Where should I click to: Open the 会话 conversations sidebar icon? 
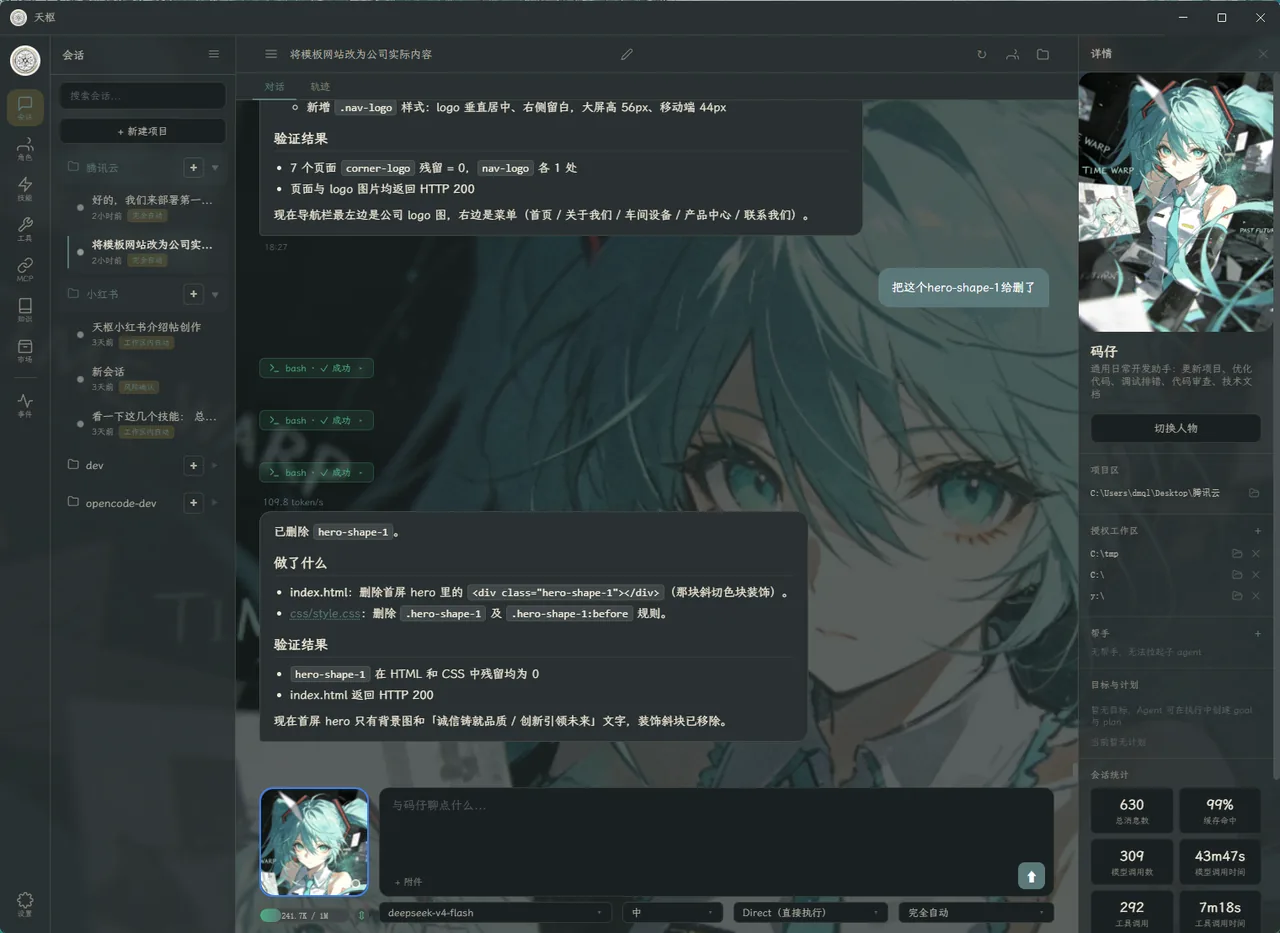click(25, 108)
